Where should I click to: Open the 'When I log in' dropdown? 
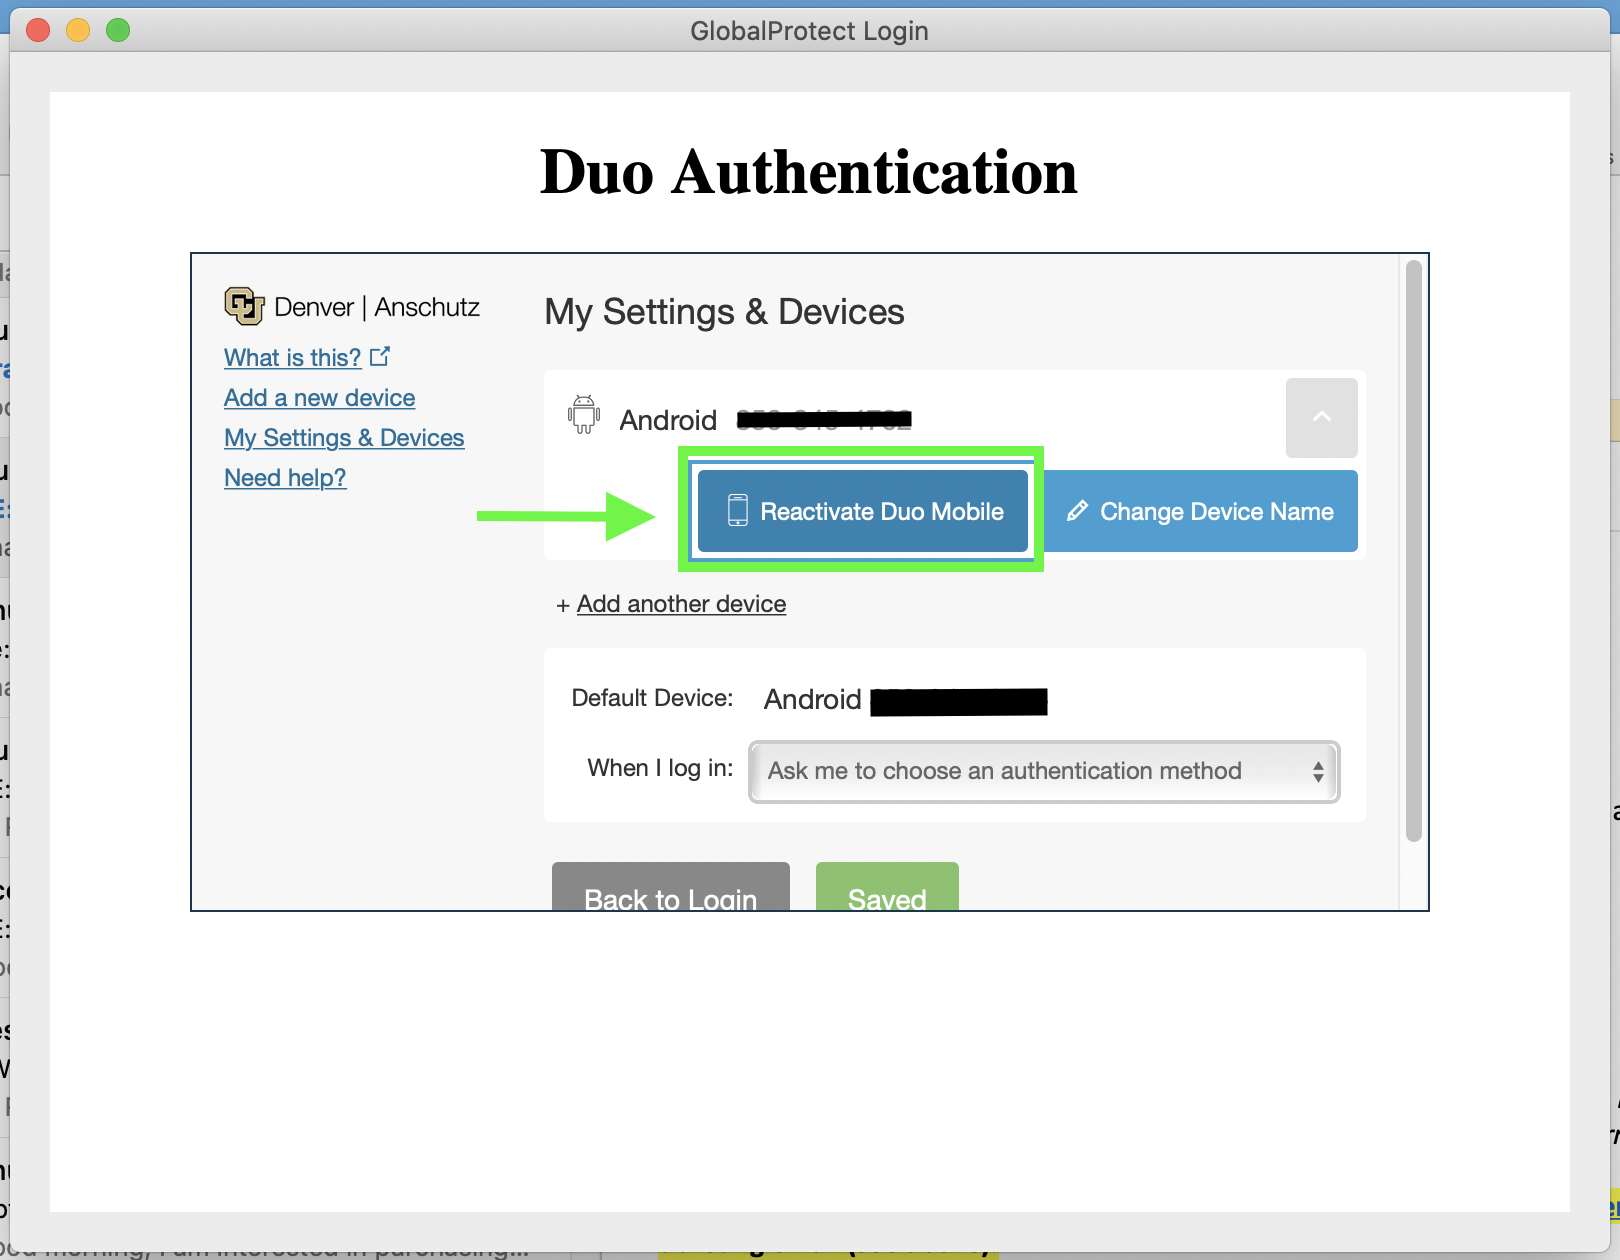point(1044,771)
